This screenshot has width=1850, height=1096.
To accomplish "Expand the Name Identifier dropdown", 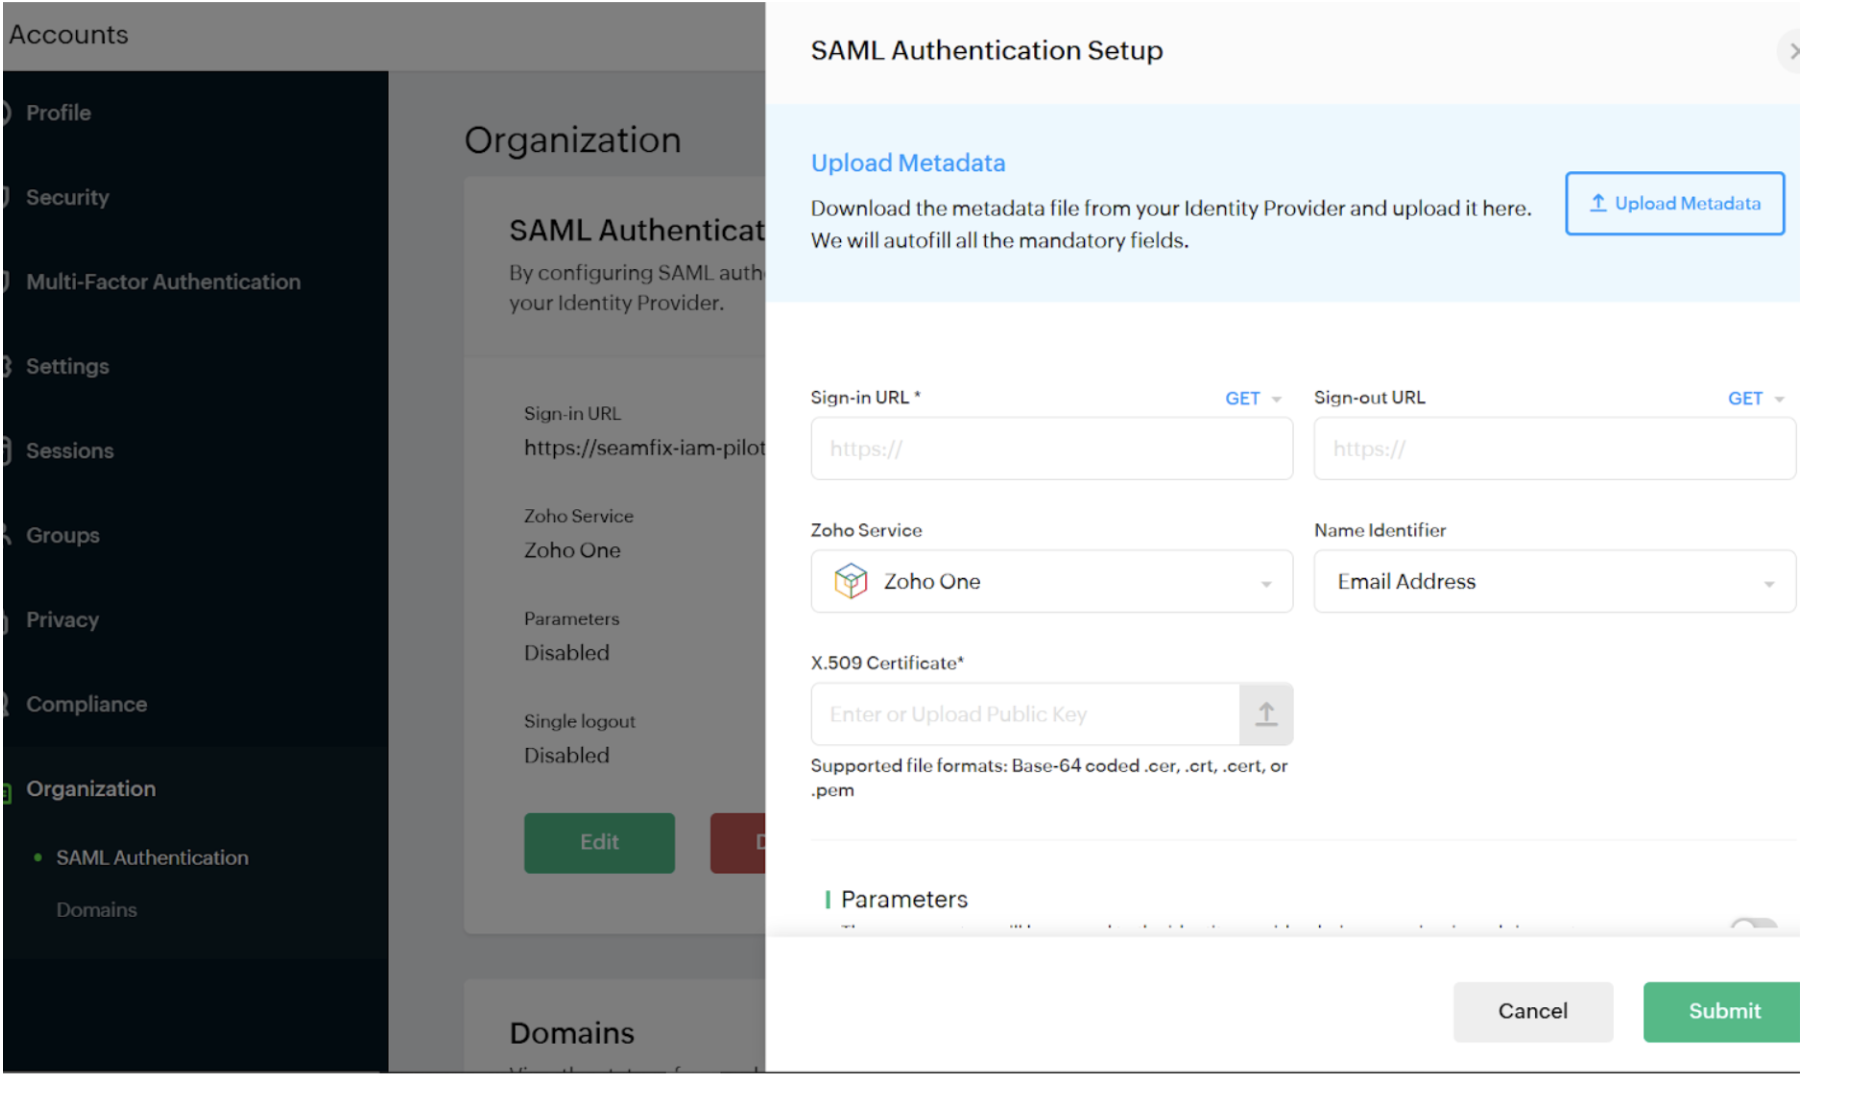I will pos(1554,581).
